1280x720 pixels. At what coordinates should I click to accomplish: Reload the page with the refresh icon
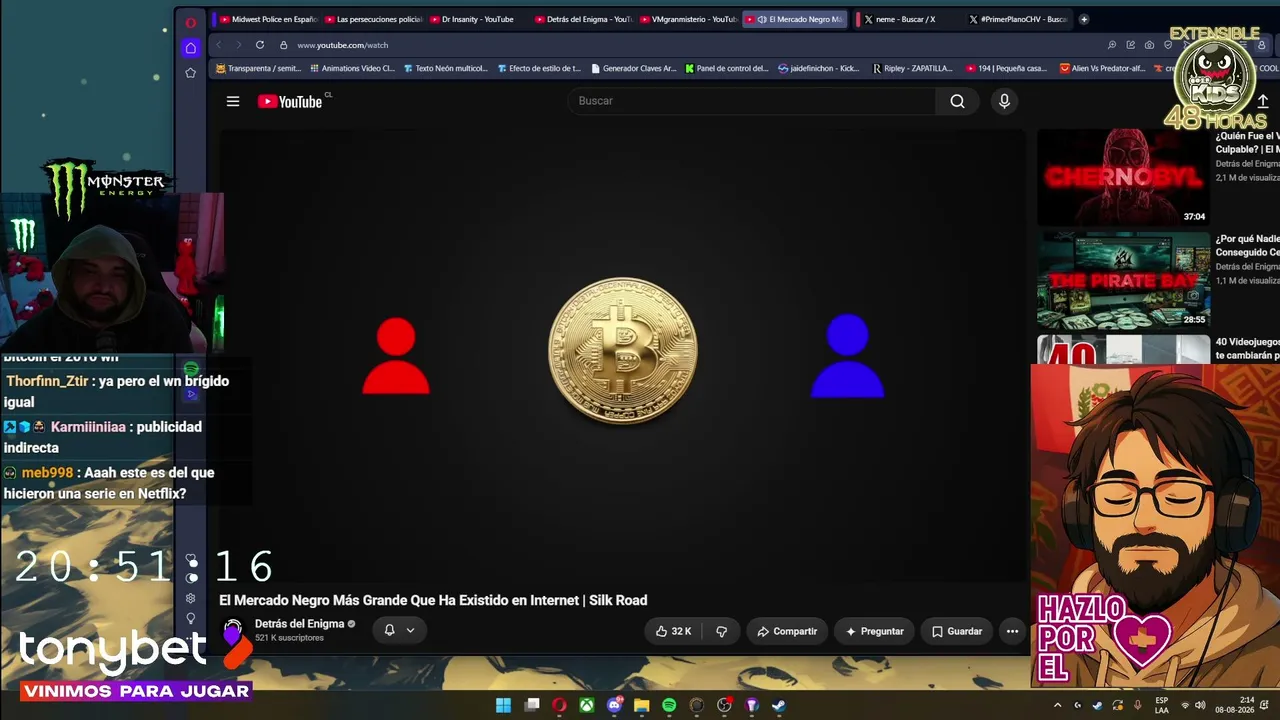(260, 45)
